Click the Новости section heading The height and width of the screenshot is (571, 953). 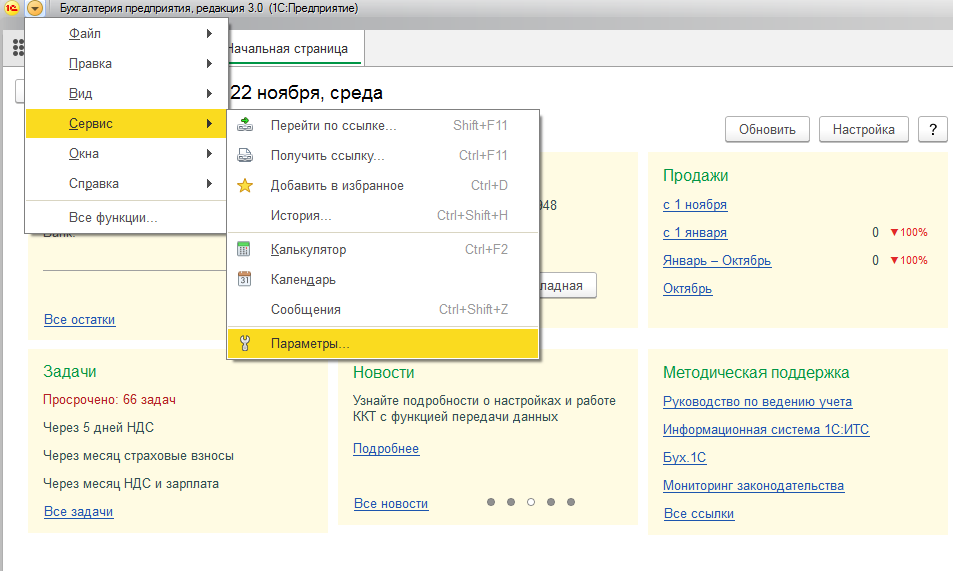click(384, 373)
